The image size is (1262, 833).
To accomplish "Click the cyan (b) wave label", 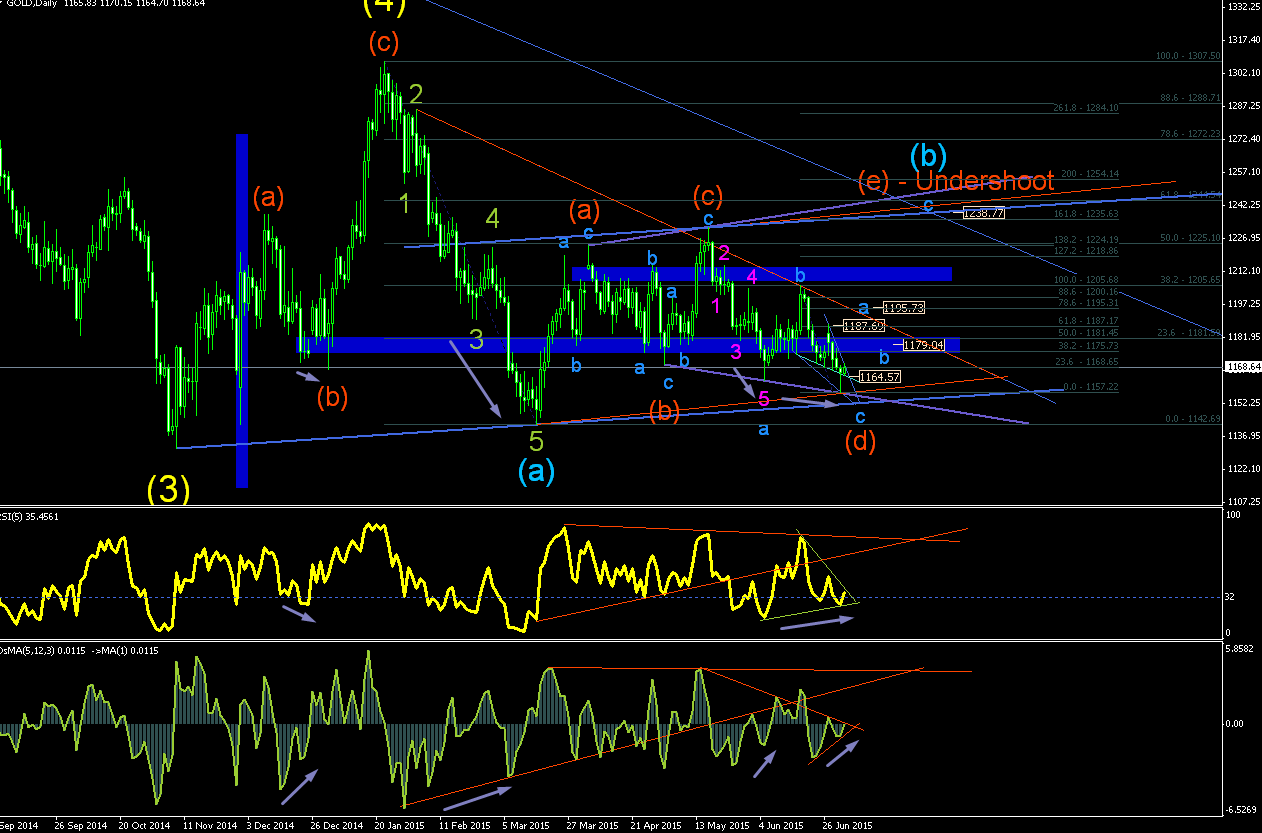I will click(928, 156).
